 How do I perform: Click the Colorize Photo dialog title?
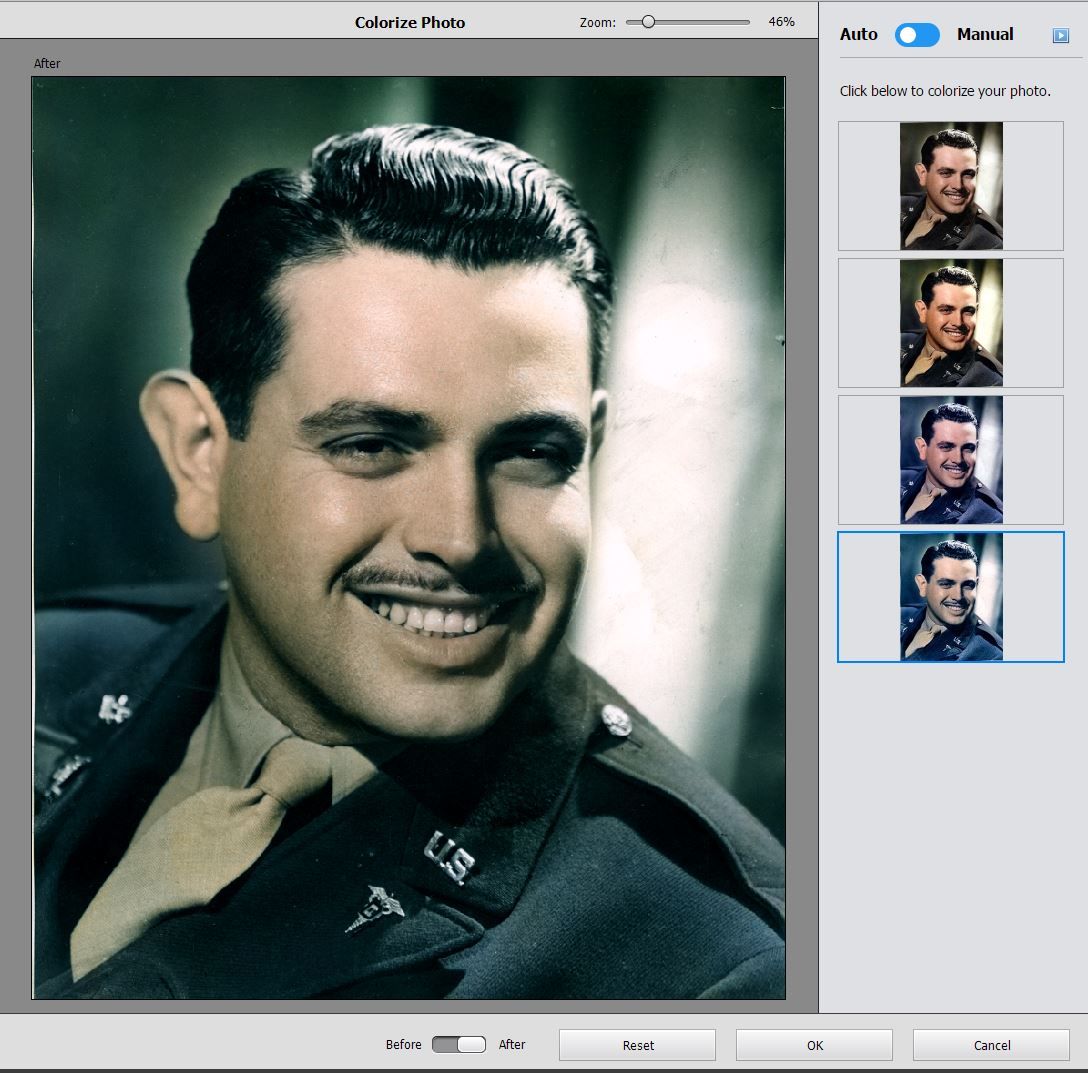coord(410,21)
